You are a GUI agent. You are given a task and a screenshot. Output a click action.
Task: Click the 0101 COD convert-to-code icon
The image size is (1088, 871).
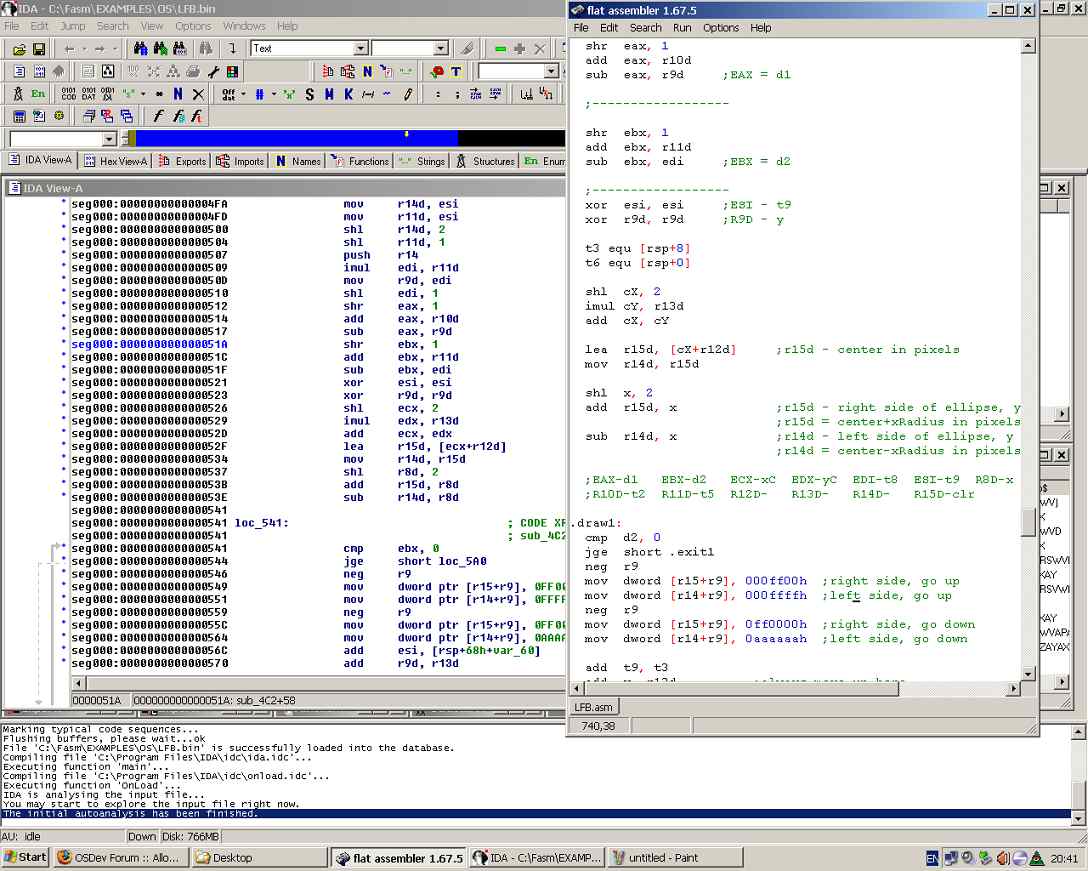69,94
